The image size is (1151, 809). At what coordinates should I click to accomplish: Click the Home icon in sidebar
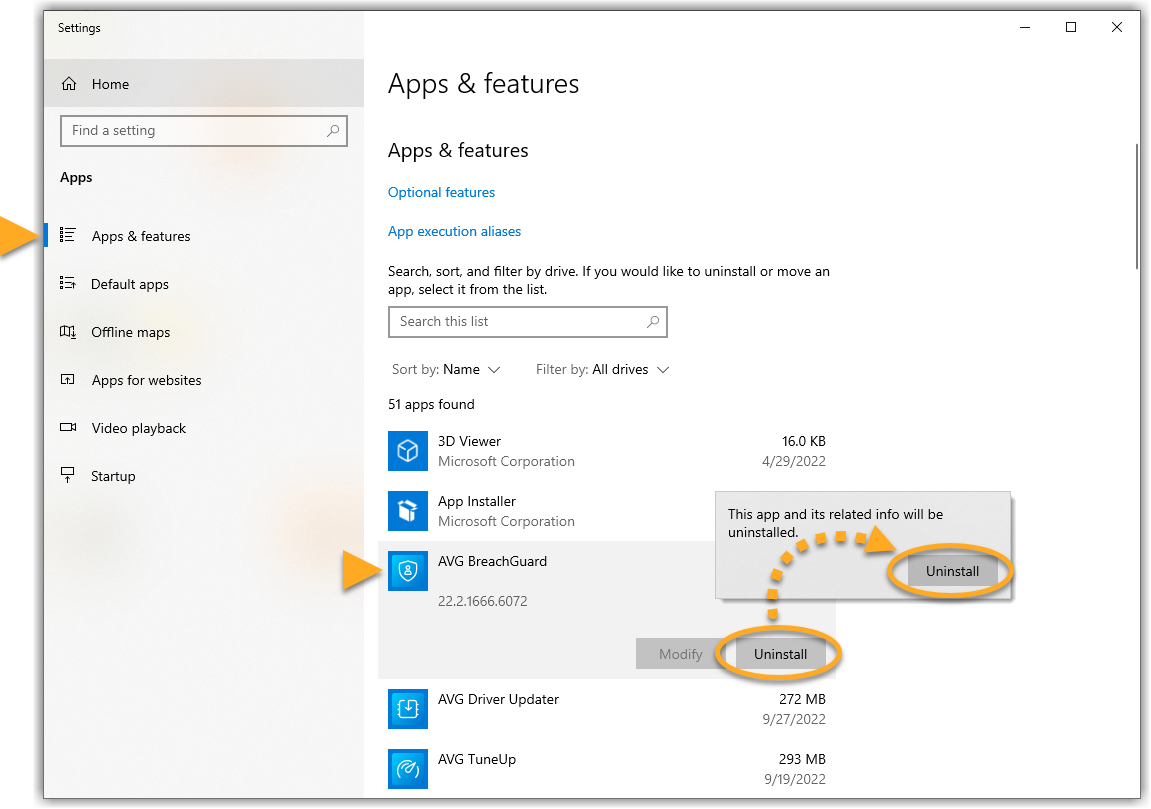point(69,85)
